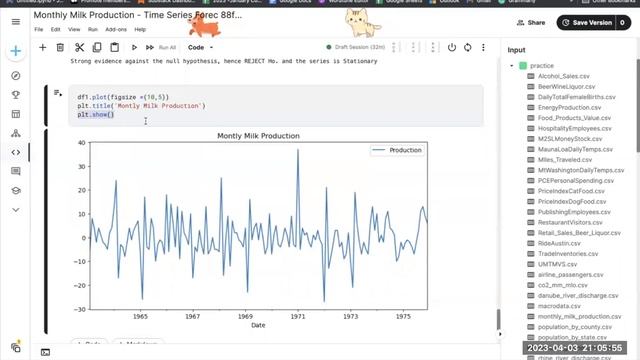The image size is (640, 360).
Task: Click inside the df1.plot code cell
Action: tap(276, 106)
